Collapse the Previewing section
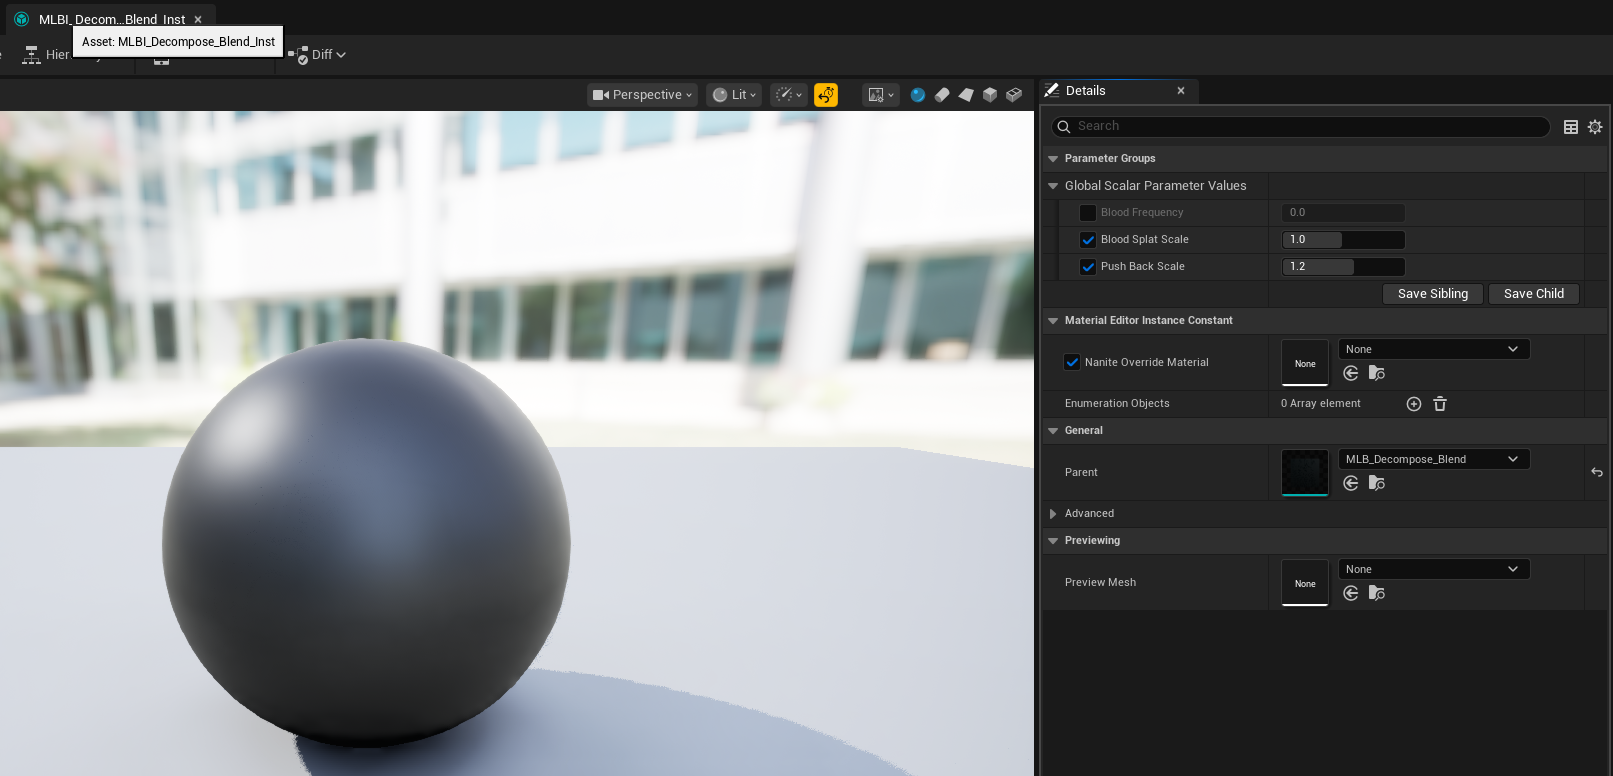1613x776 pixels. (x=1053, y=541)
